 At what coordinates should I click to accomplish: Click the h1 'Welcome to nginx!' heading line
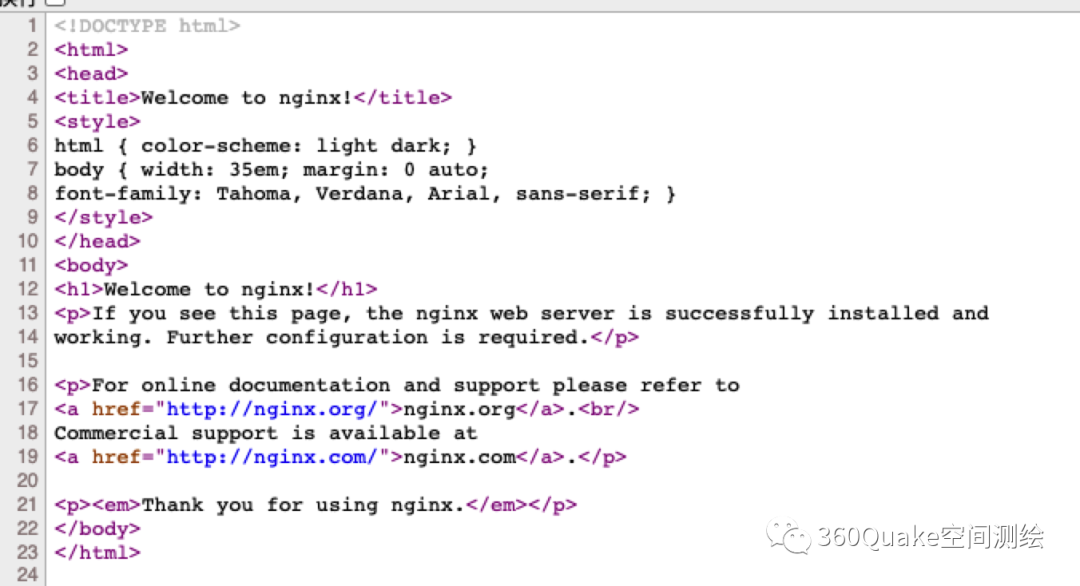point(215,289)
